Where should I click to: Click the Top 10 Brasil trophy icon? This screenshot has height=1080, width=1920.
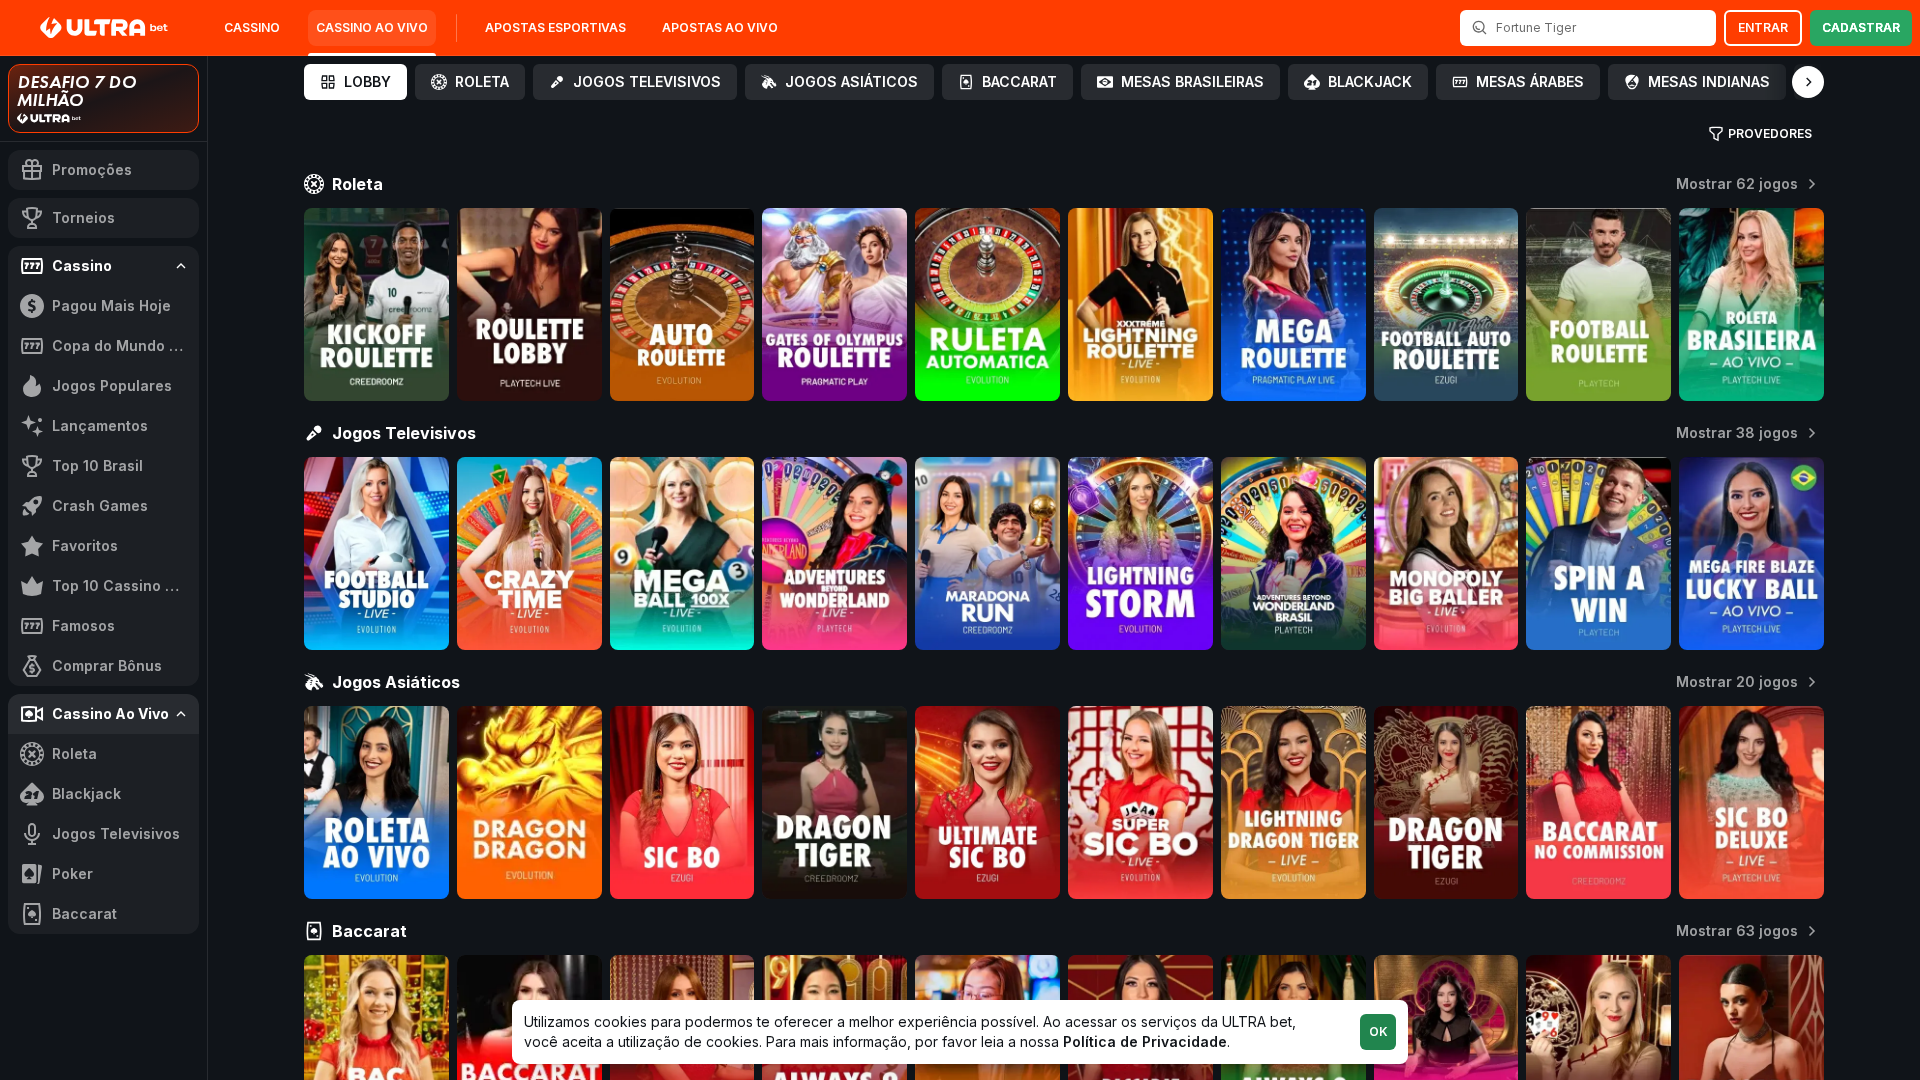pyautogui.click(x=32, y=466)
